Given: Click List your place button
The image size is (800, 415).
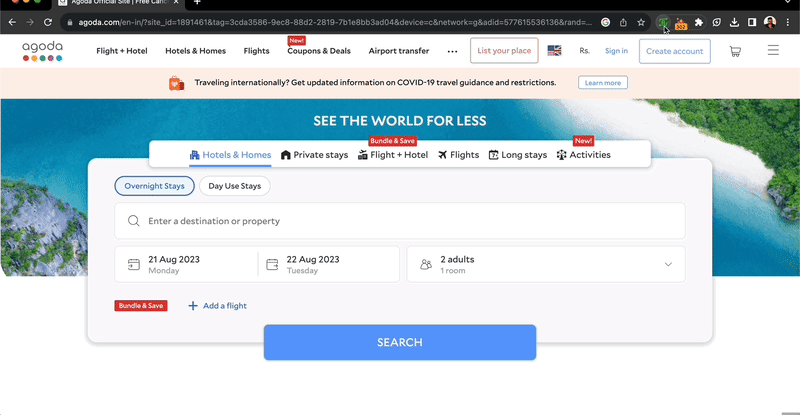Looking at the screenshot, I should point(504,51).
